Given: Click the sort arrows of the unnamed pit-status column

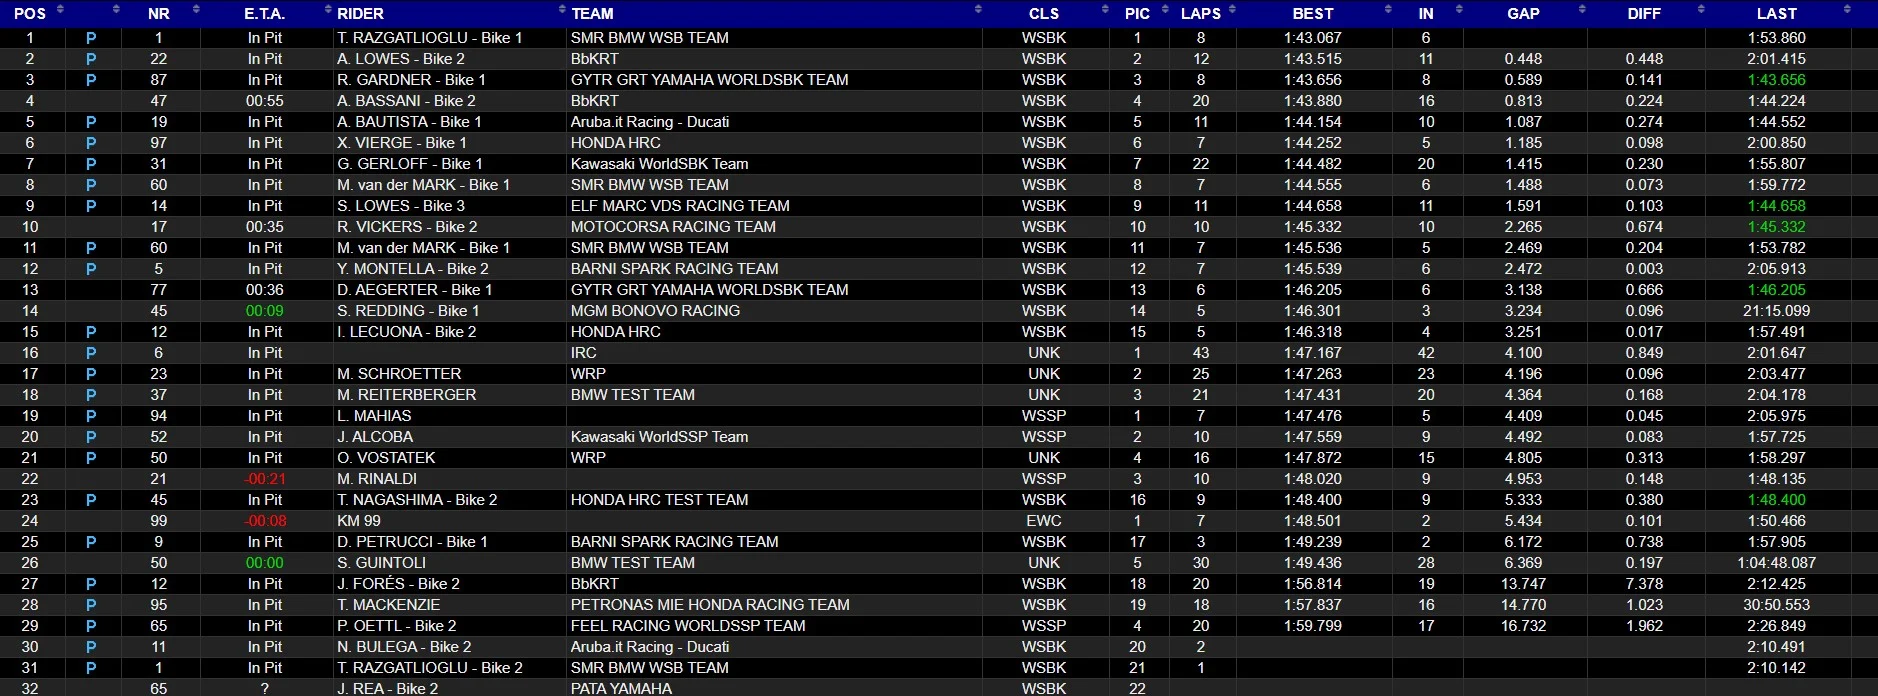Looking at the screenshot, I should [116, 10].
